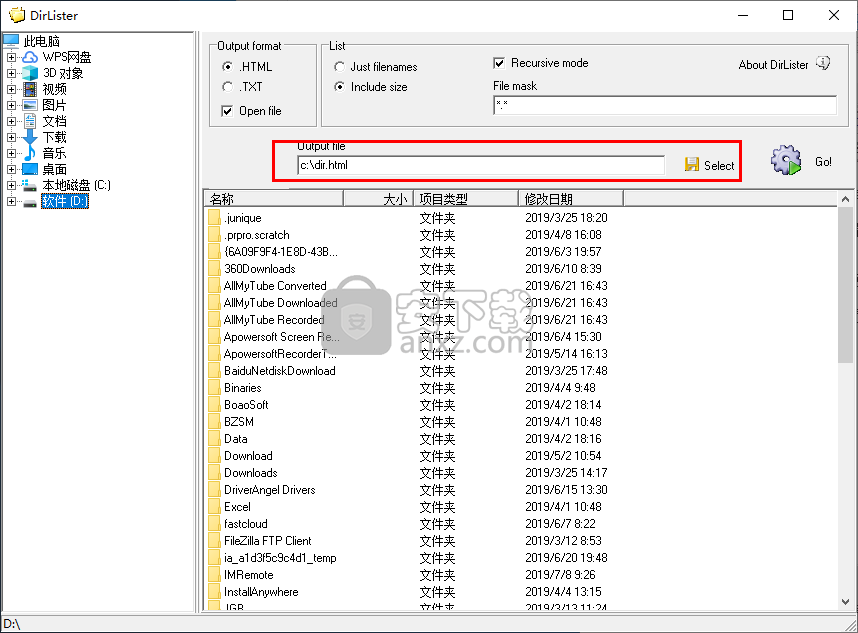
Task: Click the Binaries folder icon
Action: click(x=214, y=388)
